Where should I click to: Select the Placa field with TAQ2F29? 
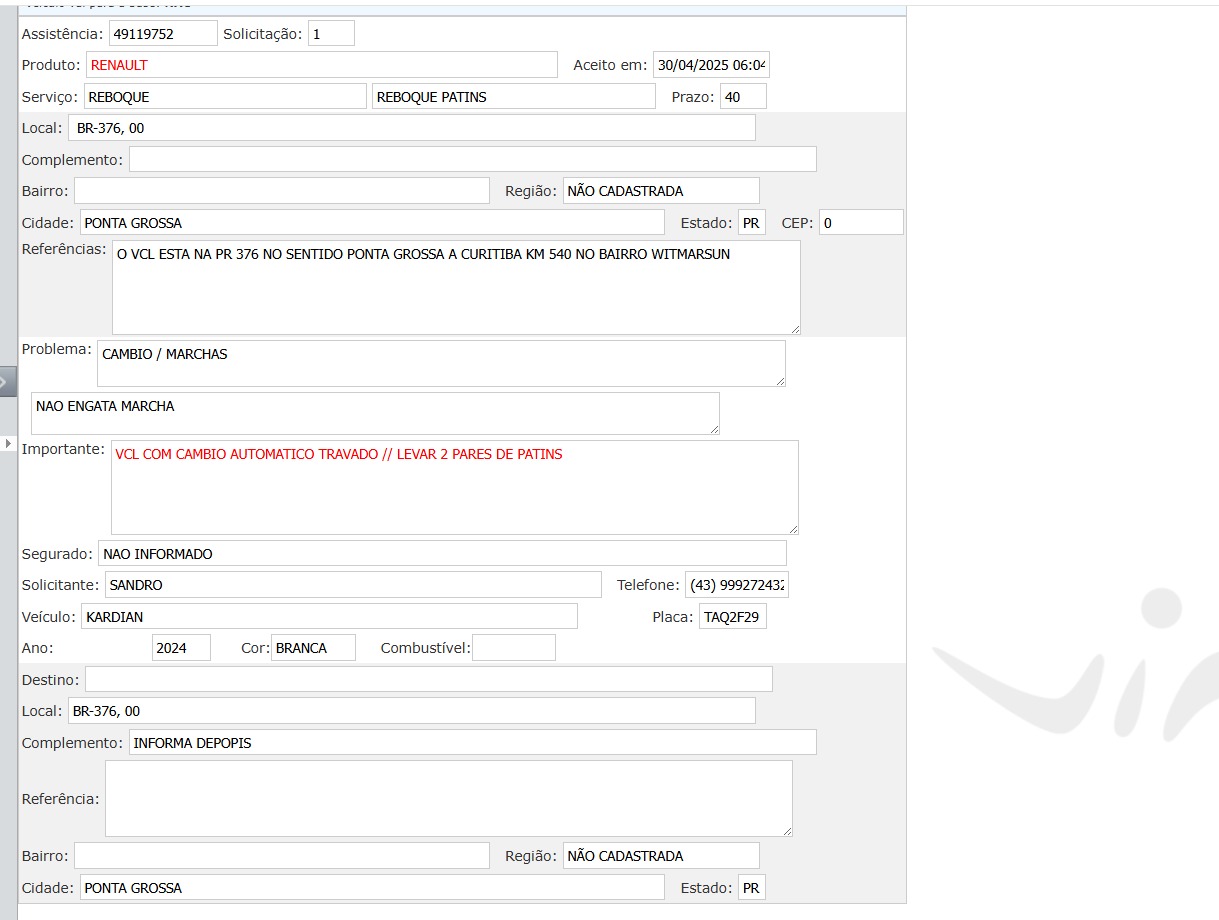[732, 617]
